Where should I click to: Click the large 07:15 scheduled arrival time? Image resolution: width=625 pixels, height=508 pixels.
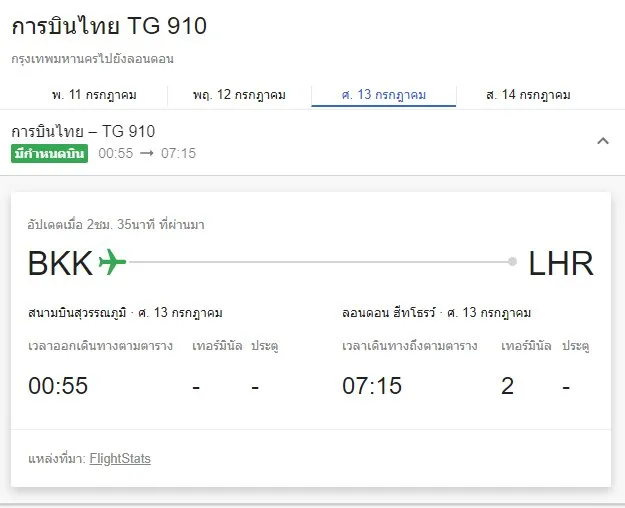[372, 385]
